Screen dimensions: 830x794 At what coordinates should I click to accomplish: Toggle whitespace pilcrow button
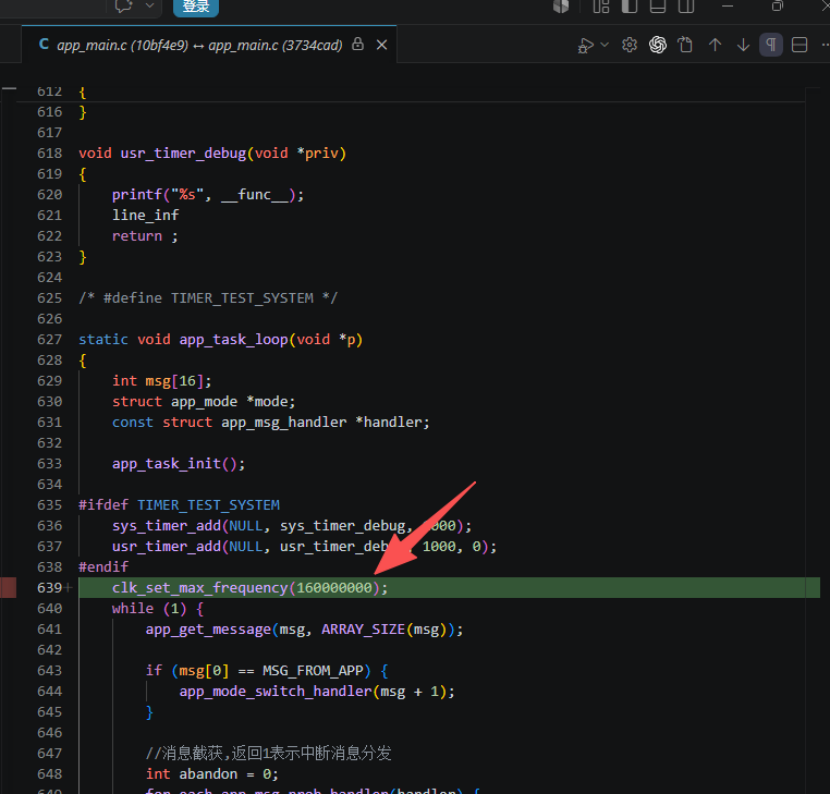click(x=771, y=45)
